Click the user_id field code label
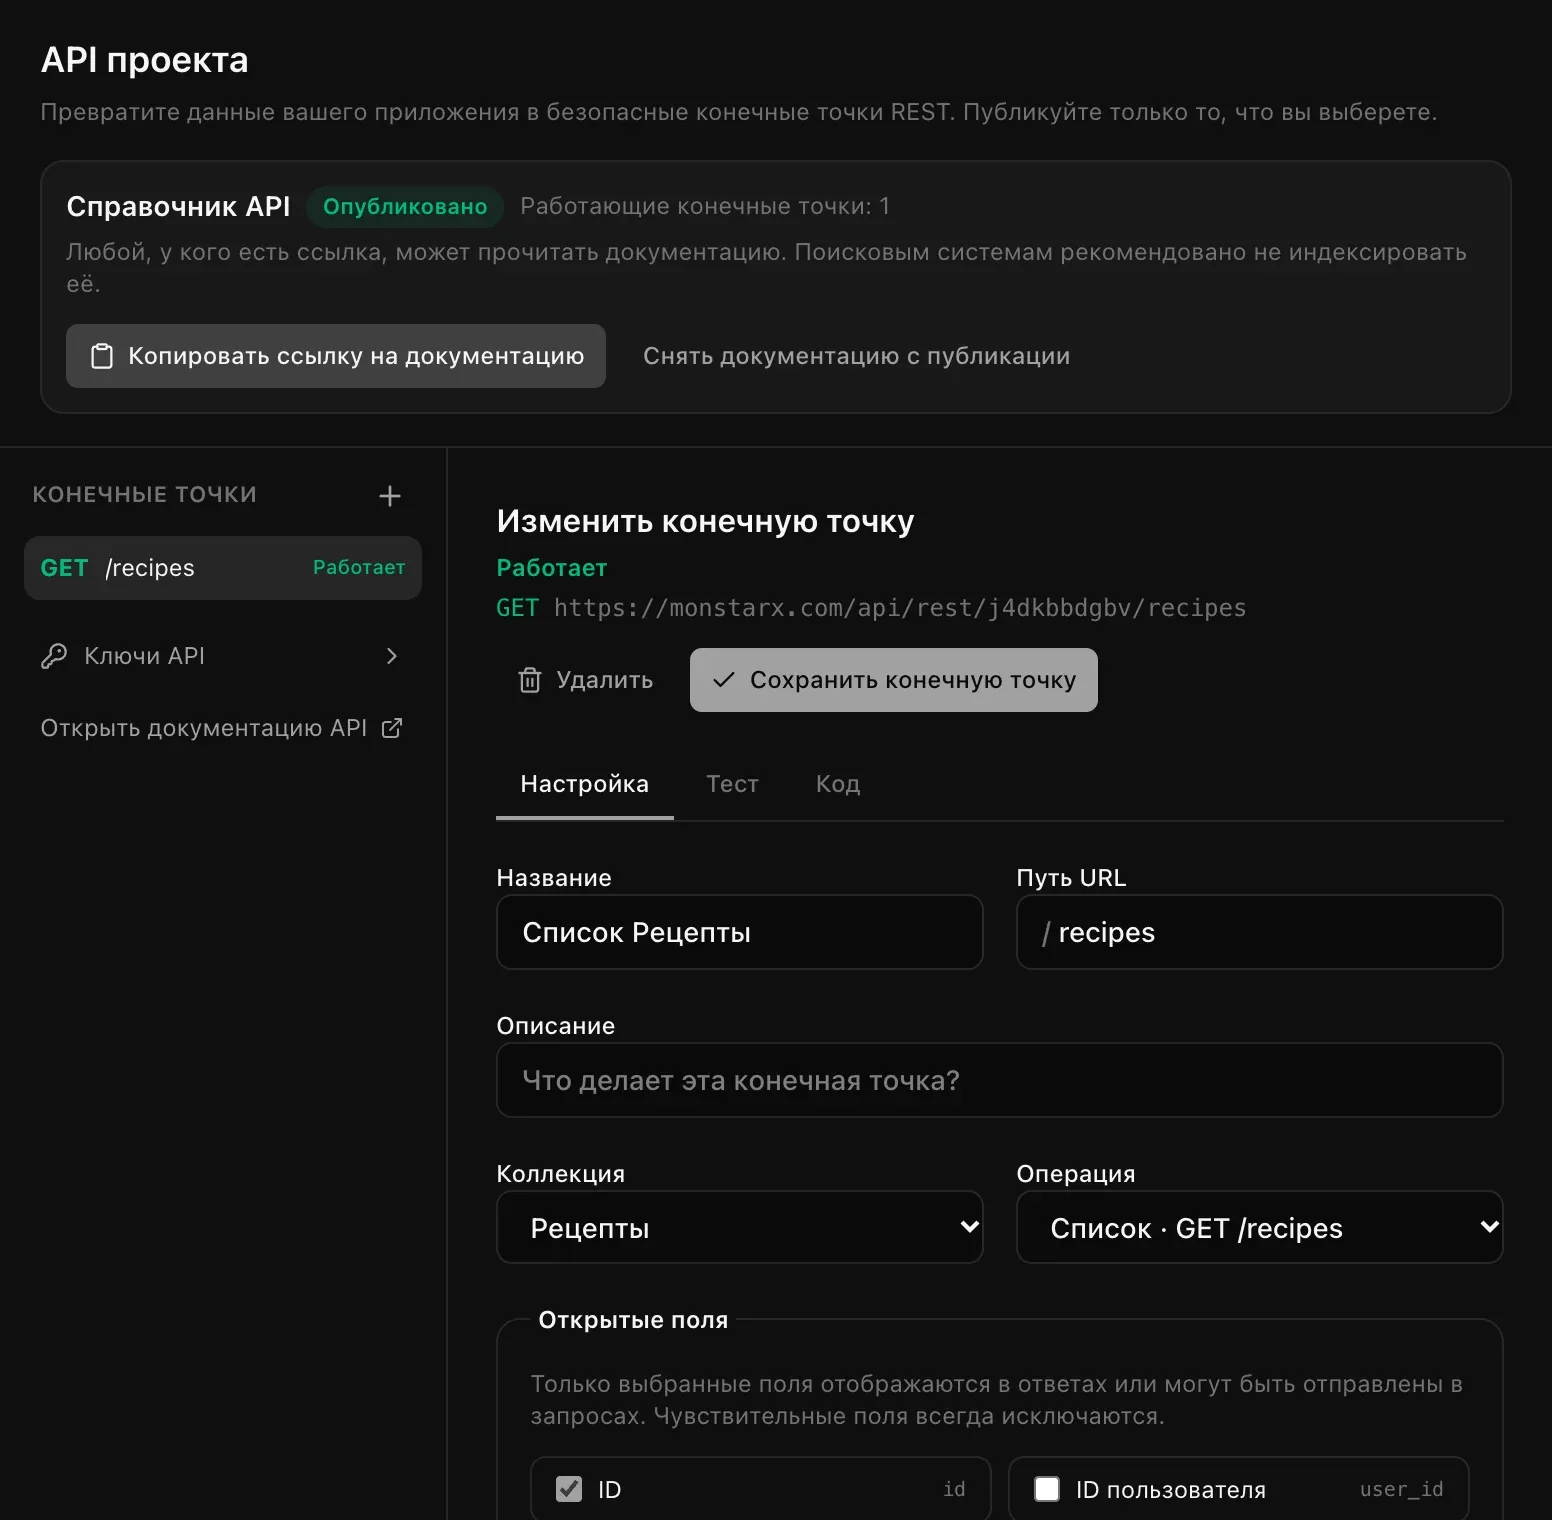 (x=1402, y=1489)
